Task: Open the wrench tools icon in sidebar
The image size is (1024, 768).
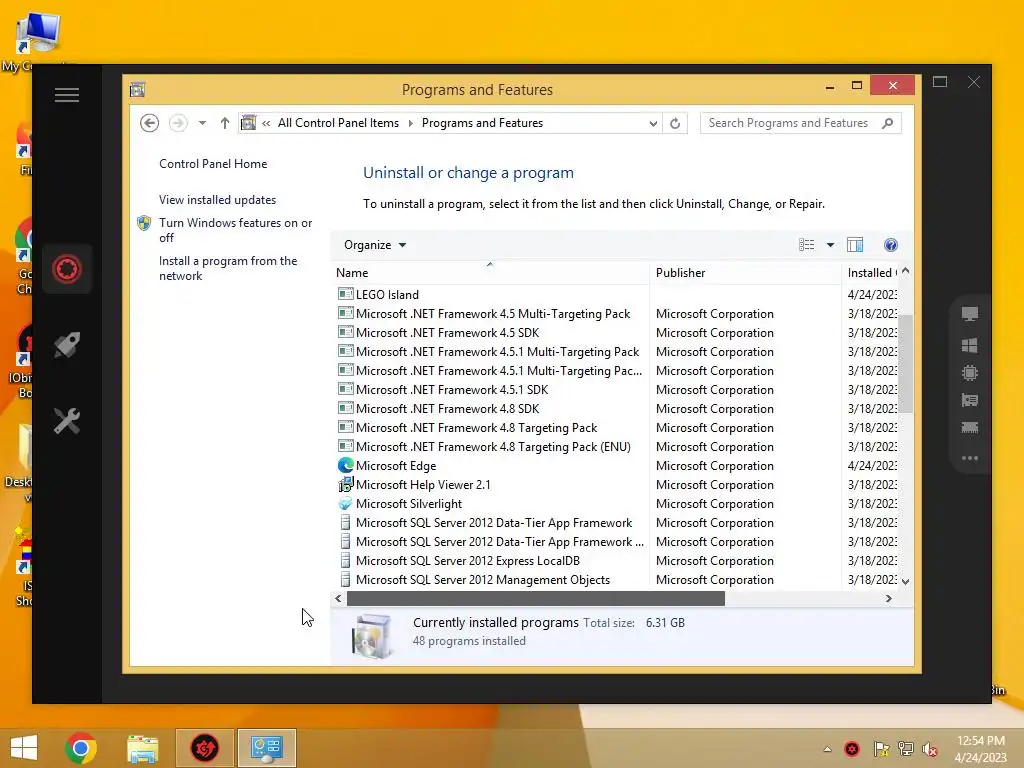Action: [67, 421]
